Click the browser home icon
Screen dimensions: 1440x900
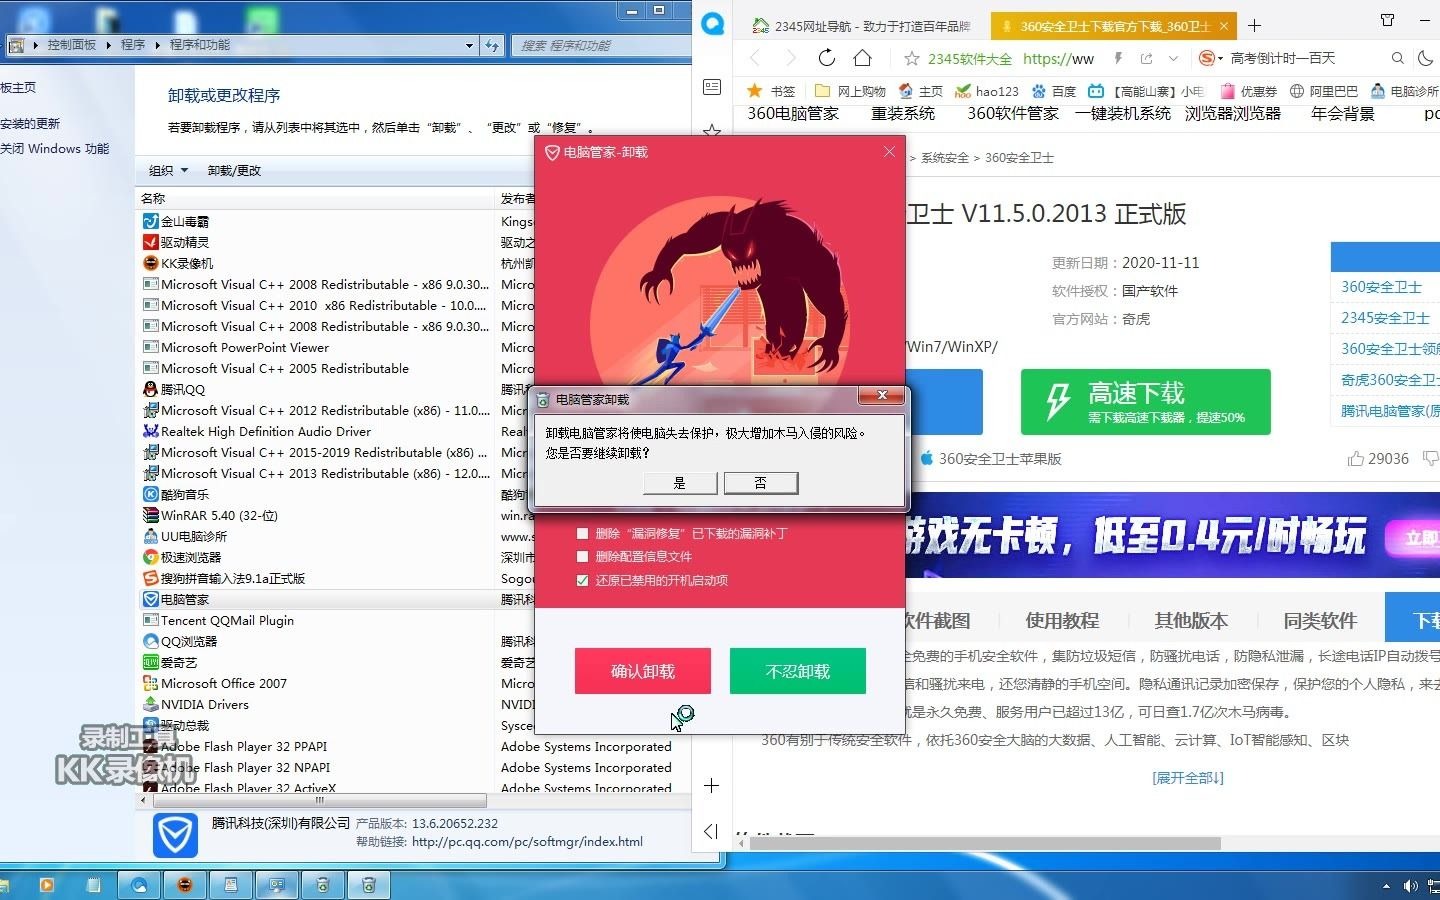[863, 58]
